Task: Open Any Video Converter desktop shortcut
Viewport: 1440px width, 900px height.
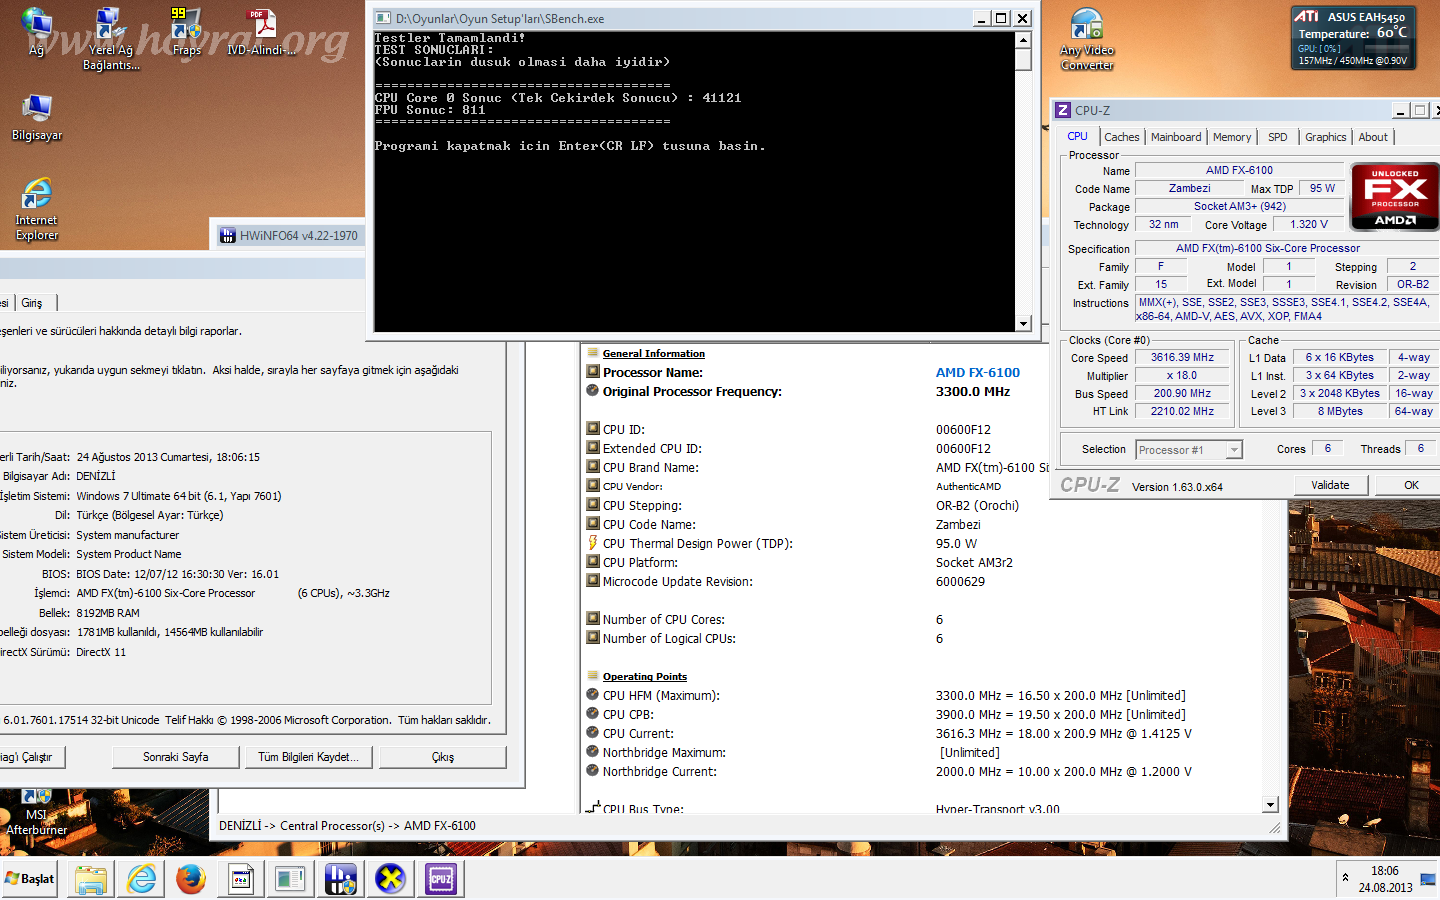Action: (x=1087, y=40)
